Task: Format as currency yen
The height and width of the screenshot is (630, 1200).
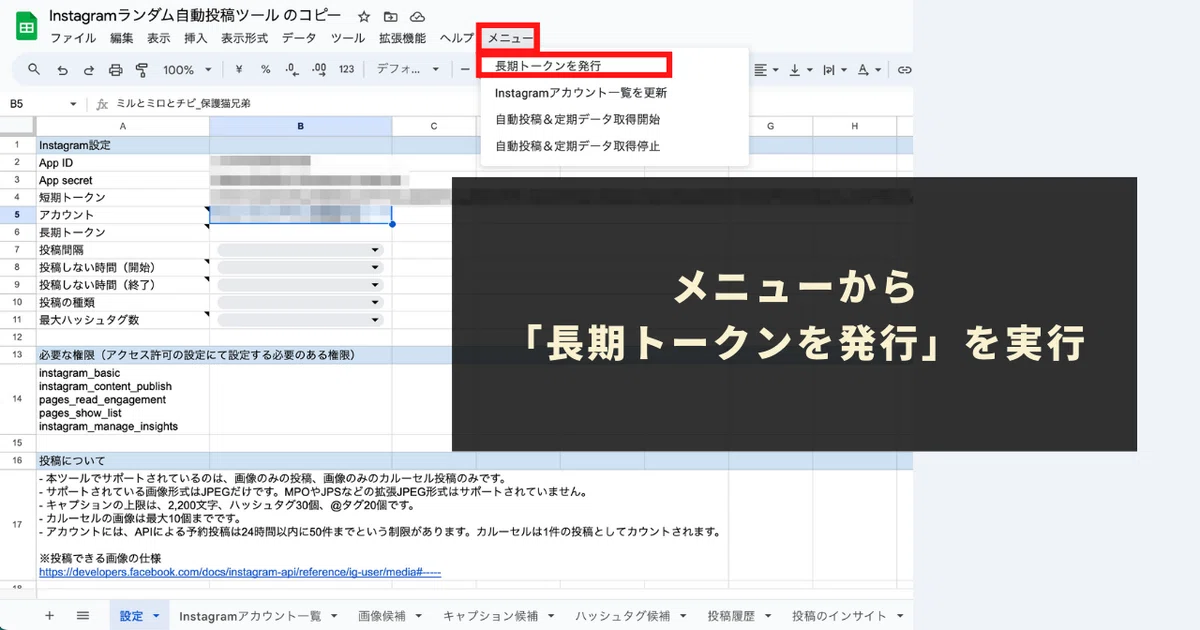Action: (239, 70)
